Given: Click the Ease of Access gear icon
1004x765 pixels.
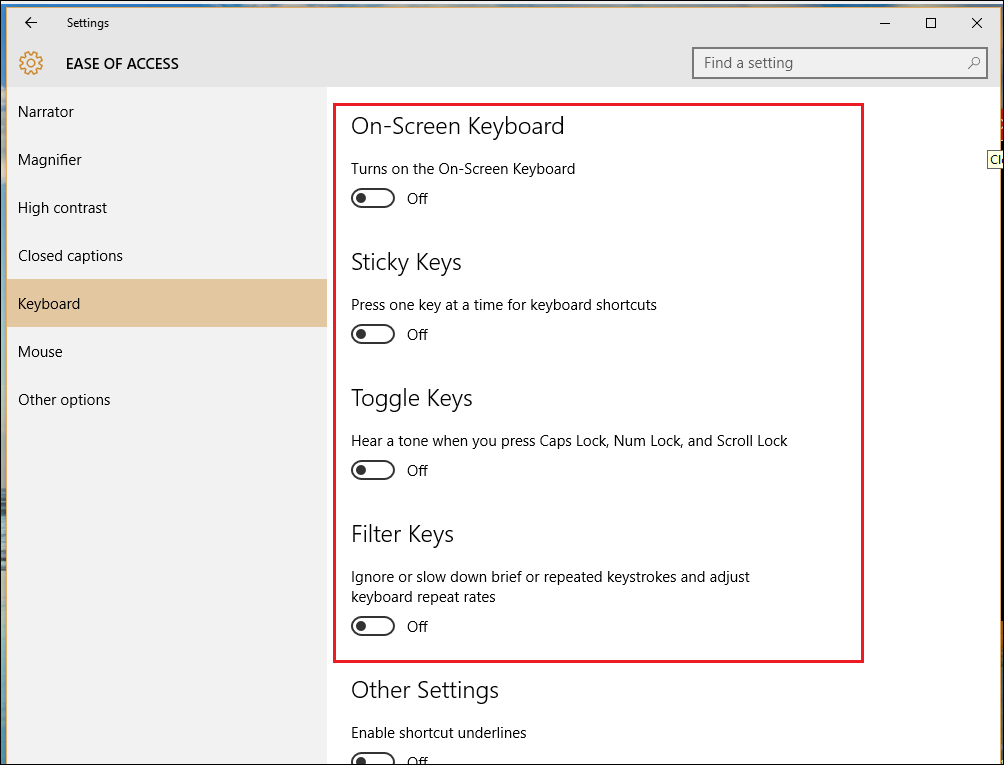Looking at the screenshot, I should coord(31,63).
